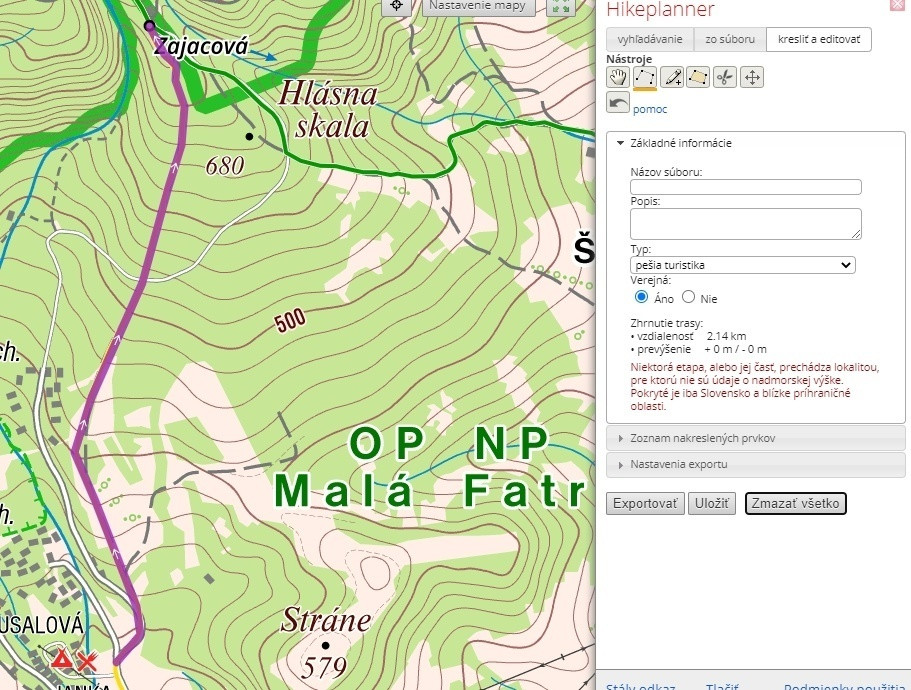Pick the move arrows tool

click(752, 77)
